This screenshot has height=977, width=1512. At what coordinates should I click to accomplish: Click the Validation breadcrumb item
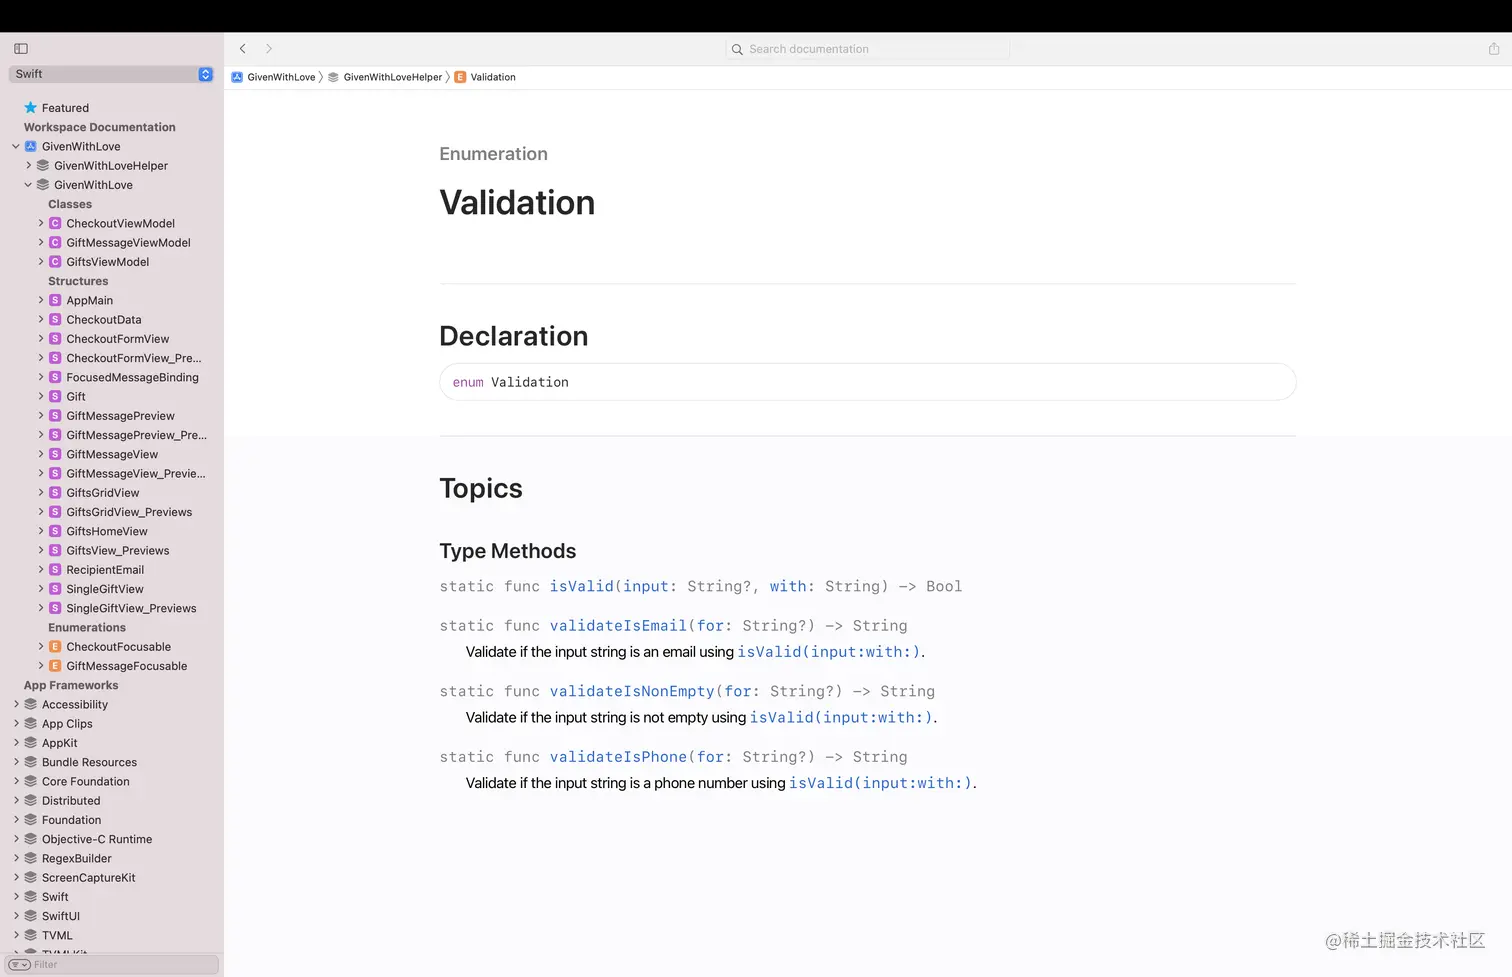[x=485, y=77]
